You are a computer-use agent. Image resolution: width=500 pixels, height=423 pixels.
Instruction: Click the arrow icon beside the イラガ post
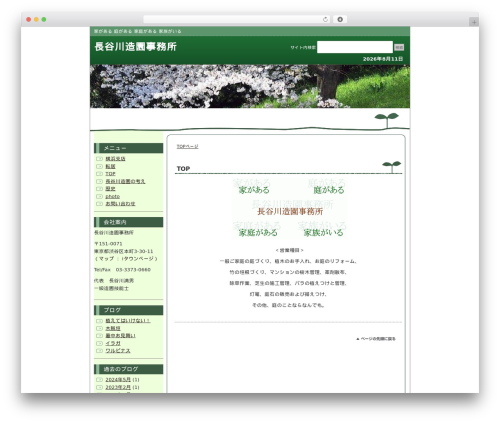(99, 343)
